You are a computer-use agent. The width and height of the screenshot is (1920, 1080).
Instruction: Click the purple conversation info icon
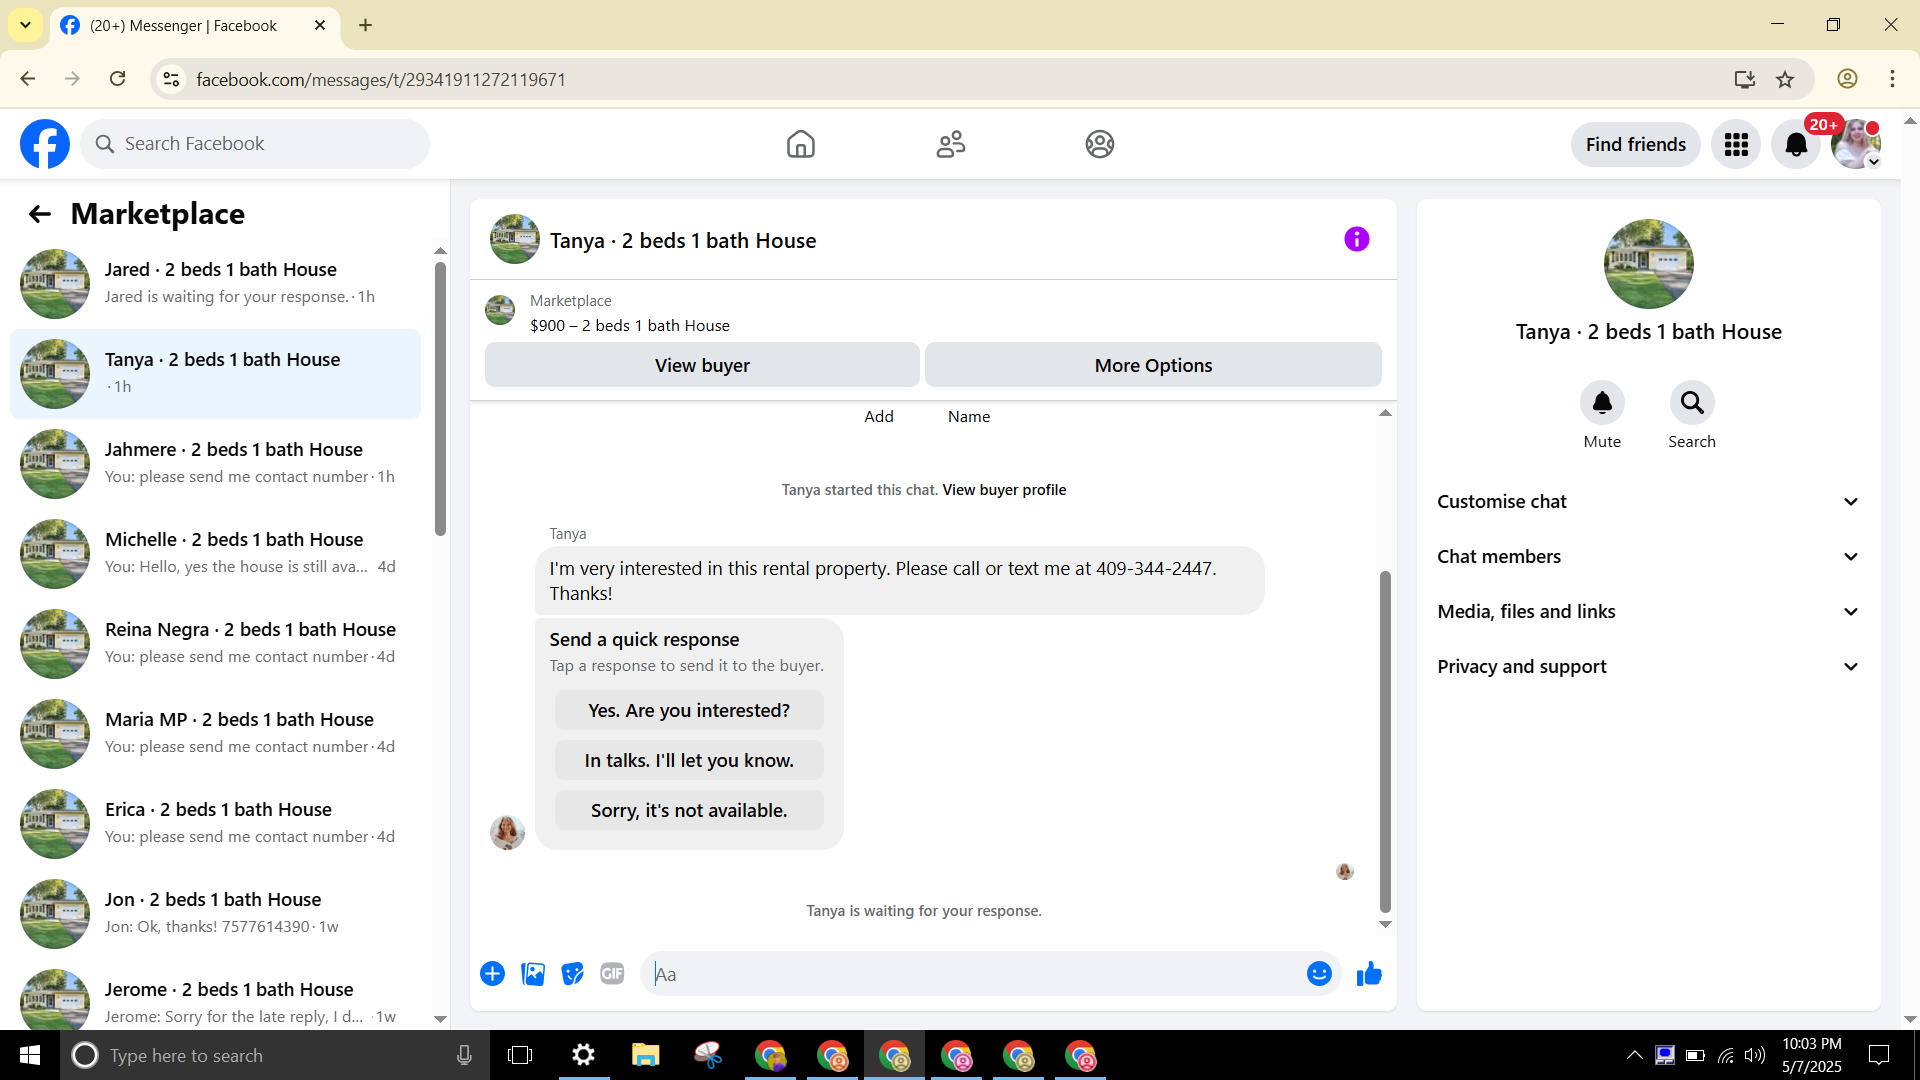[1356, 239]
